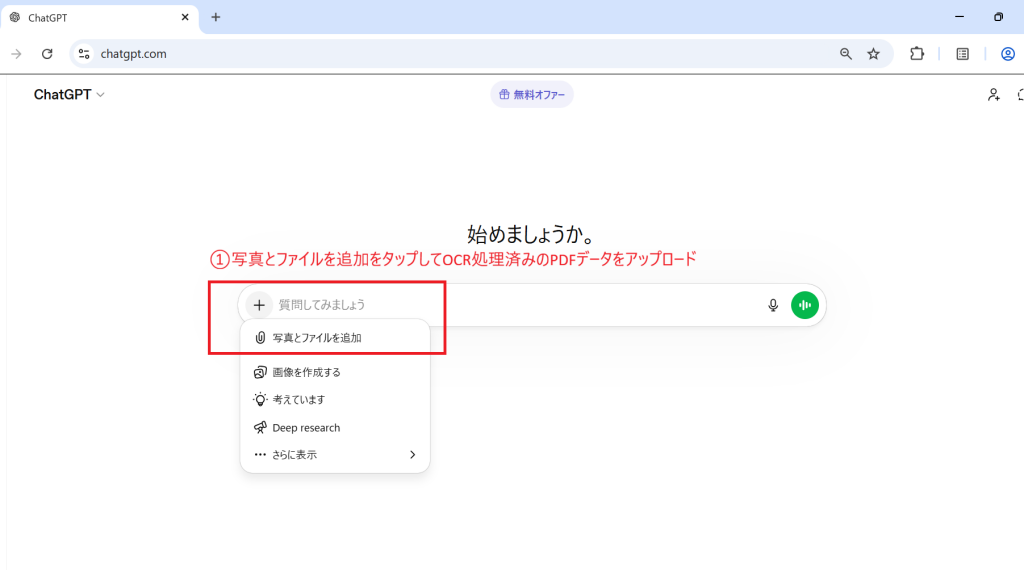Image resolution: width=1024 pixels, height=570 pixels.
Task: Open the browser extensions puzzle icon
Action: tap(917, 54)
